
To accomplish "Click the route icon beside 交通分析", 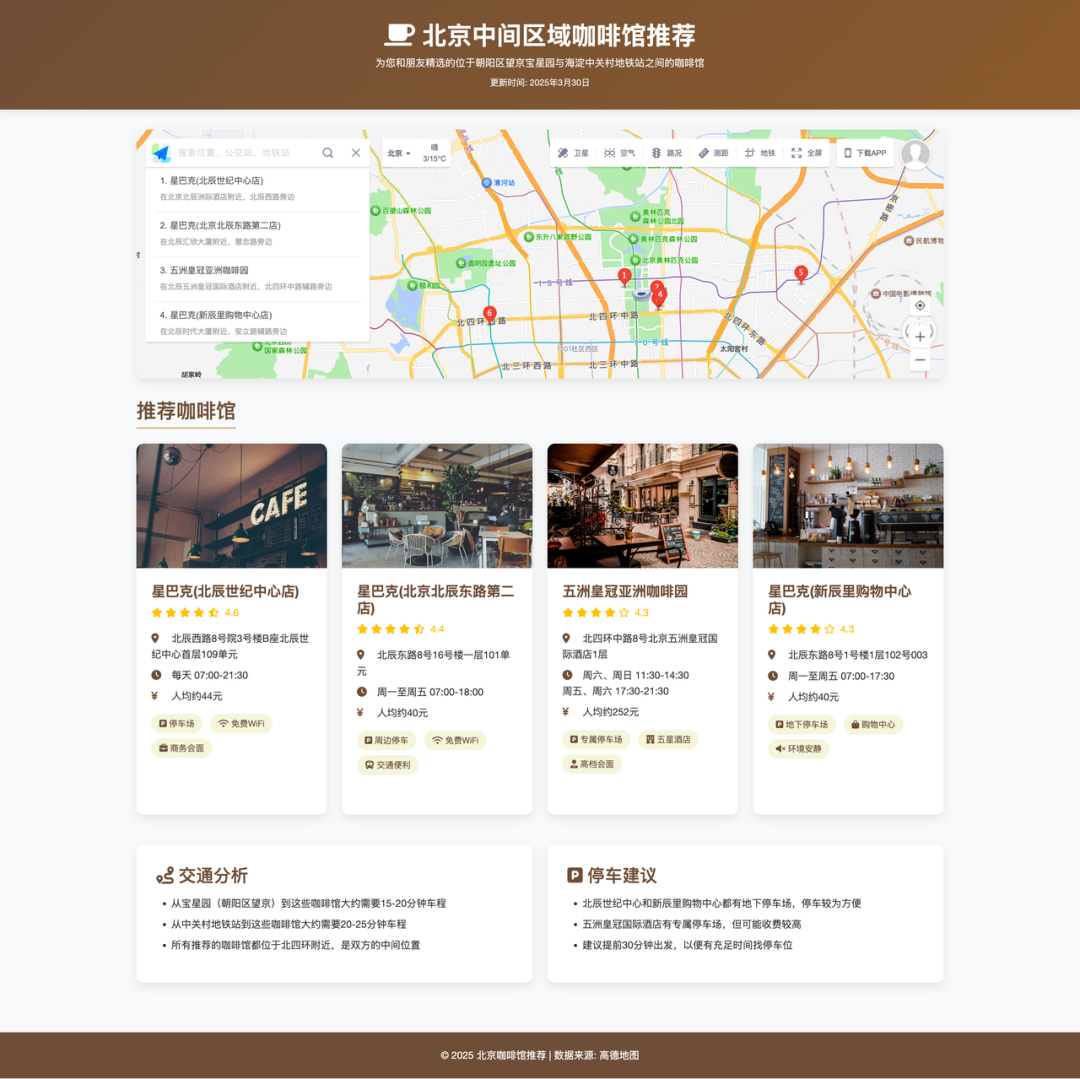I will [165, 876].
